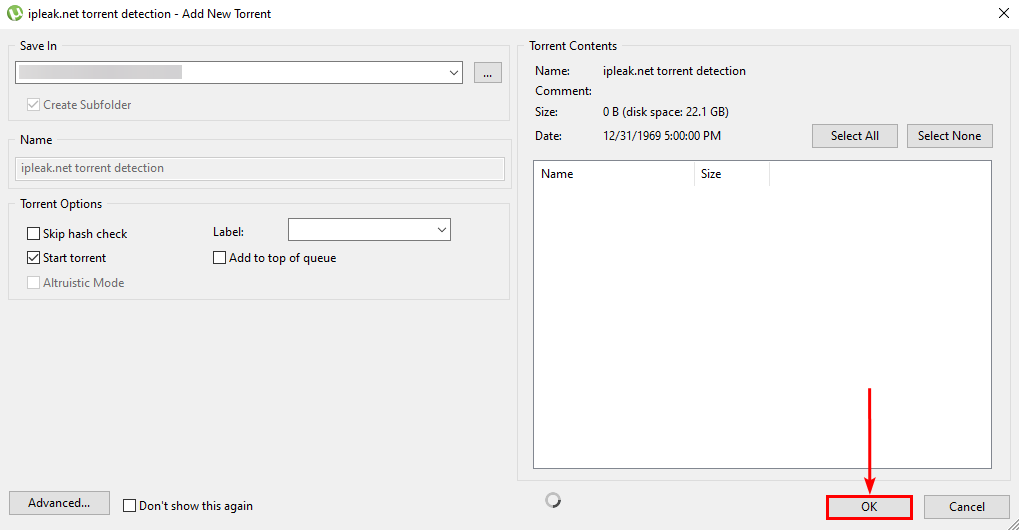Toggle the Create Subfolder checkbox

point(34,105)
